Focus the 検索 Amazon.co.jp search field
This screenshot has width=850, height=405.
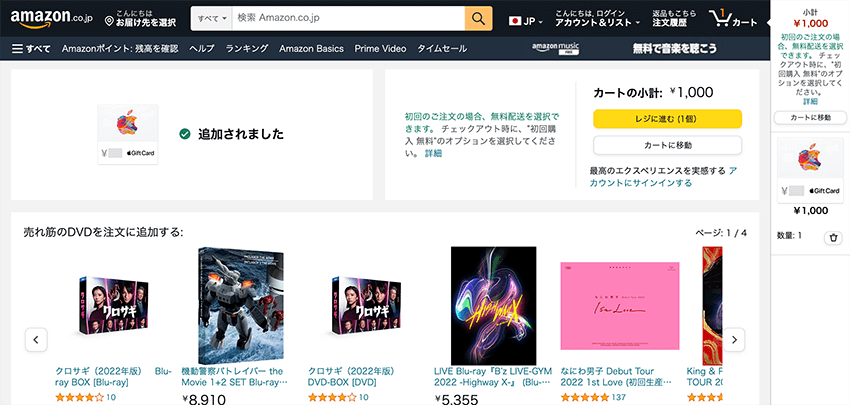click(x=348, y=18)
